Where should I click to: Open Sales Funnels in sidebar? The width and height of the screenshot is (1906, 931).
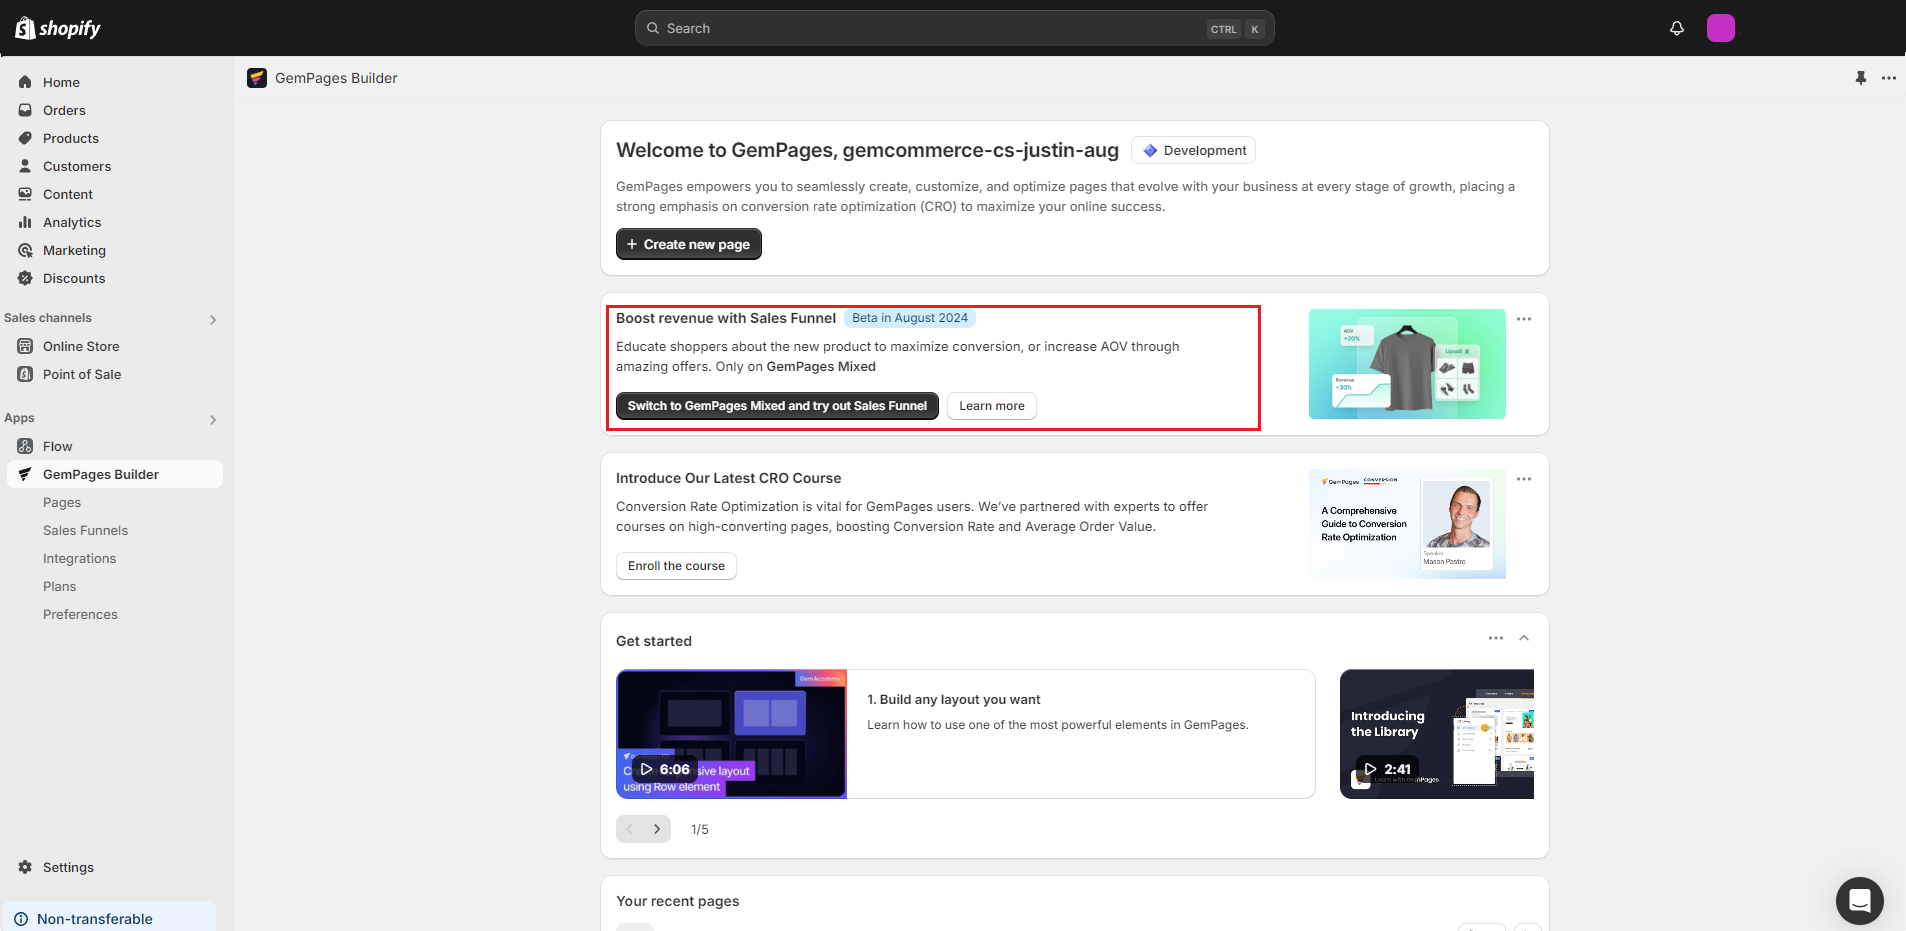[x=85, y=530]
